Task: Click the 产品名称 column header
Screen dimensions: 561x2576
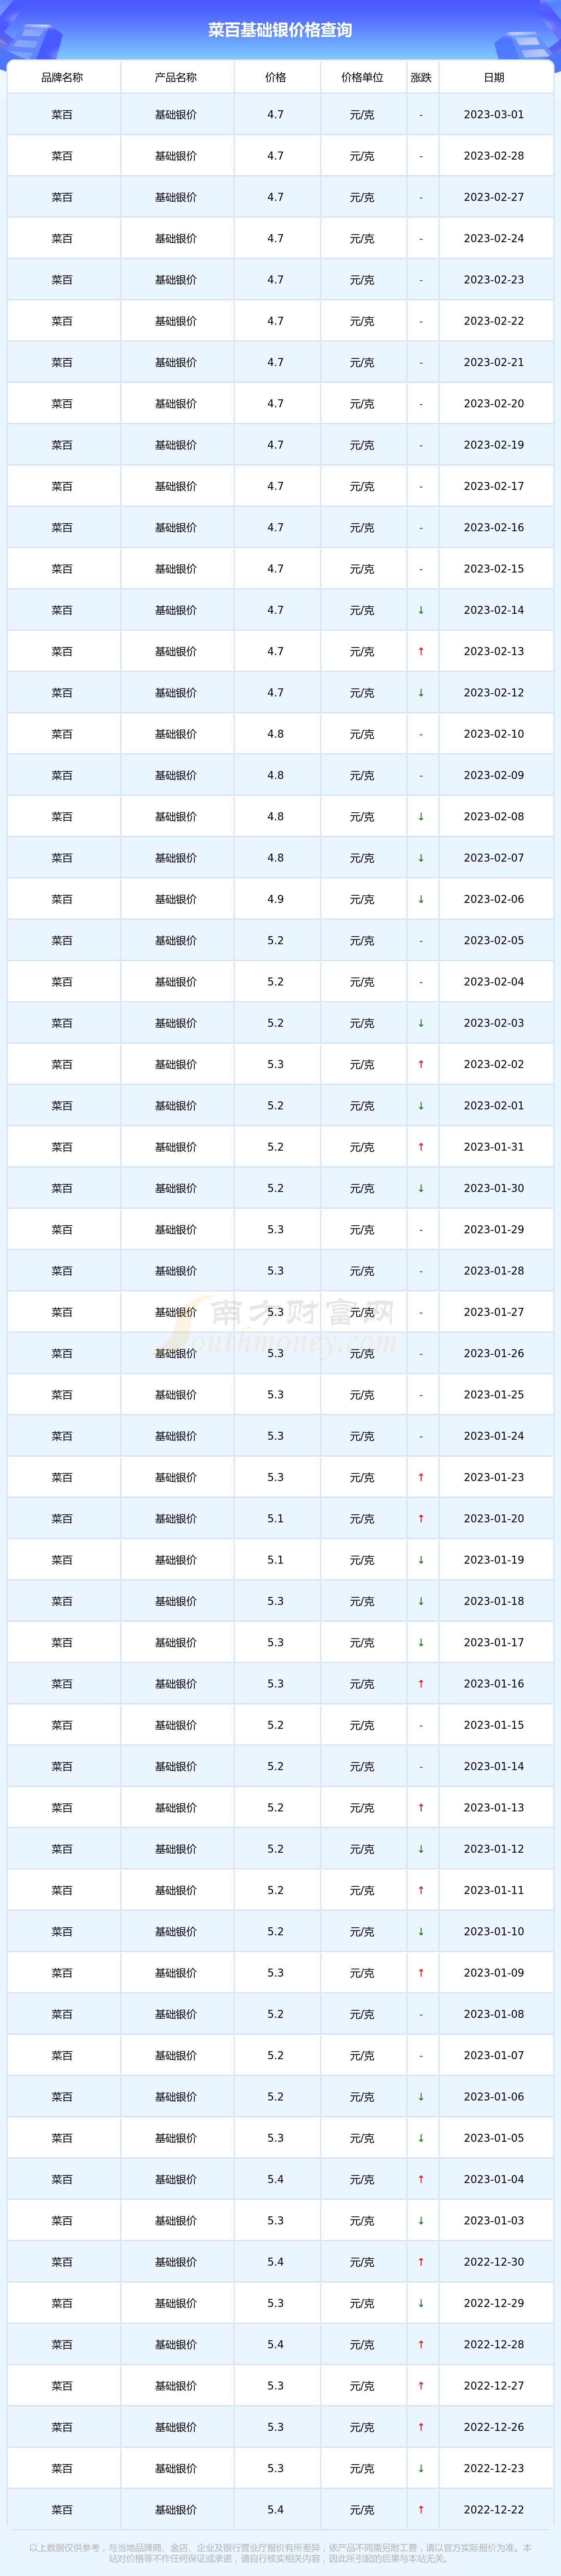Action: point(176,77)
